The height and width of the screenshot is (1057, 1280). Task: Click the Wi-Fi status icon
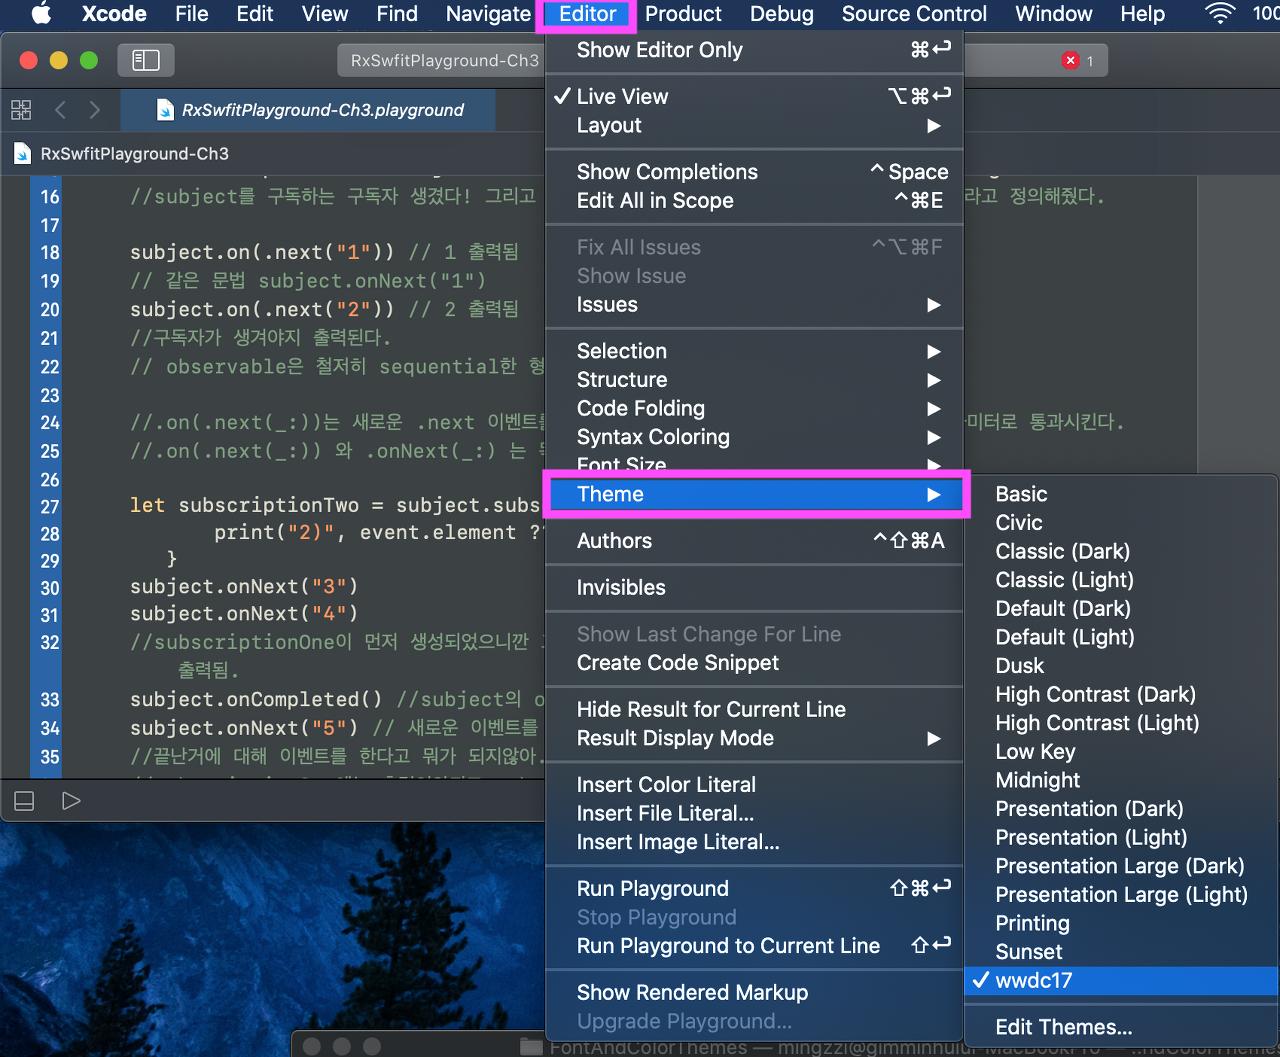[x=1220, y=13]
